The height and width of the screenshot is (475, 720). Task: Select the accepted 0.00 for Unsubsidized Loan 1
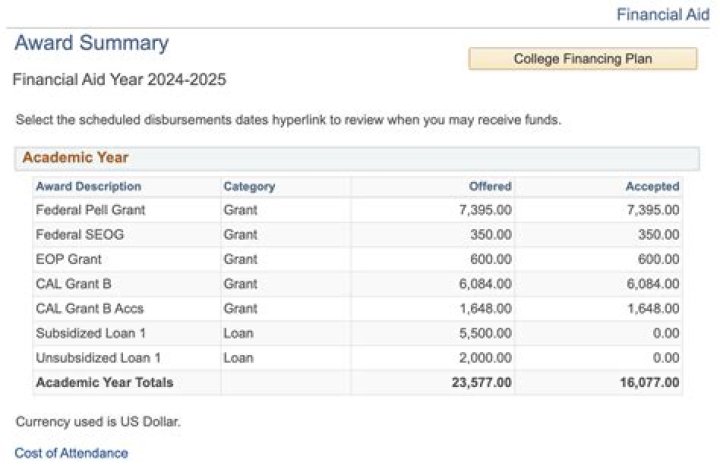pos(666,358)
